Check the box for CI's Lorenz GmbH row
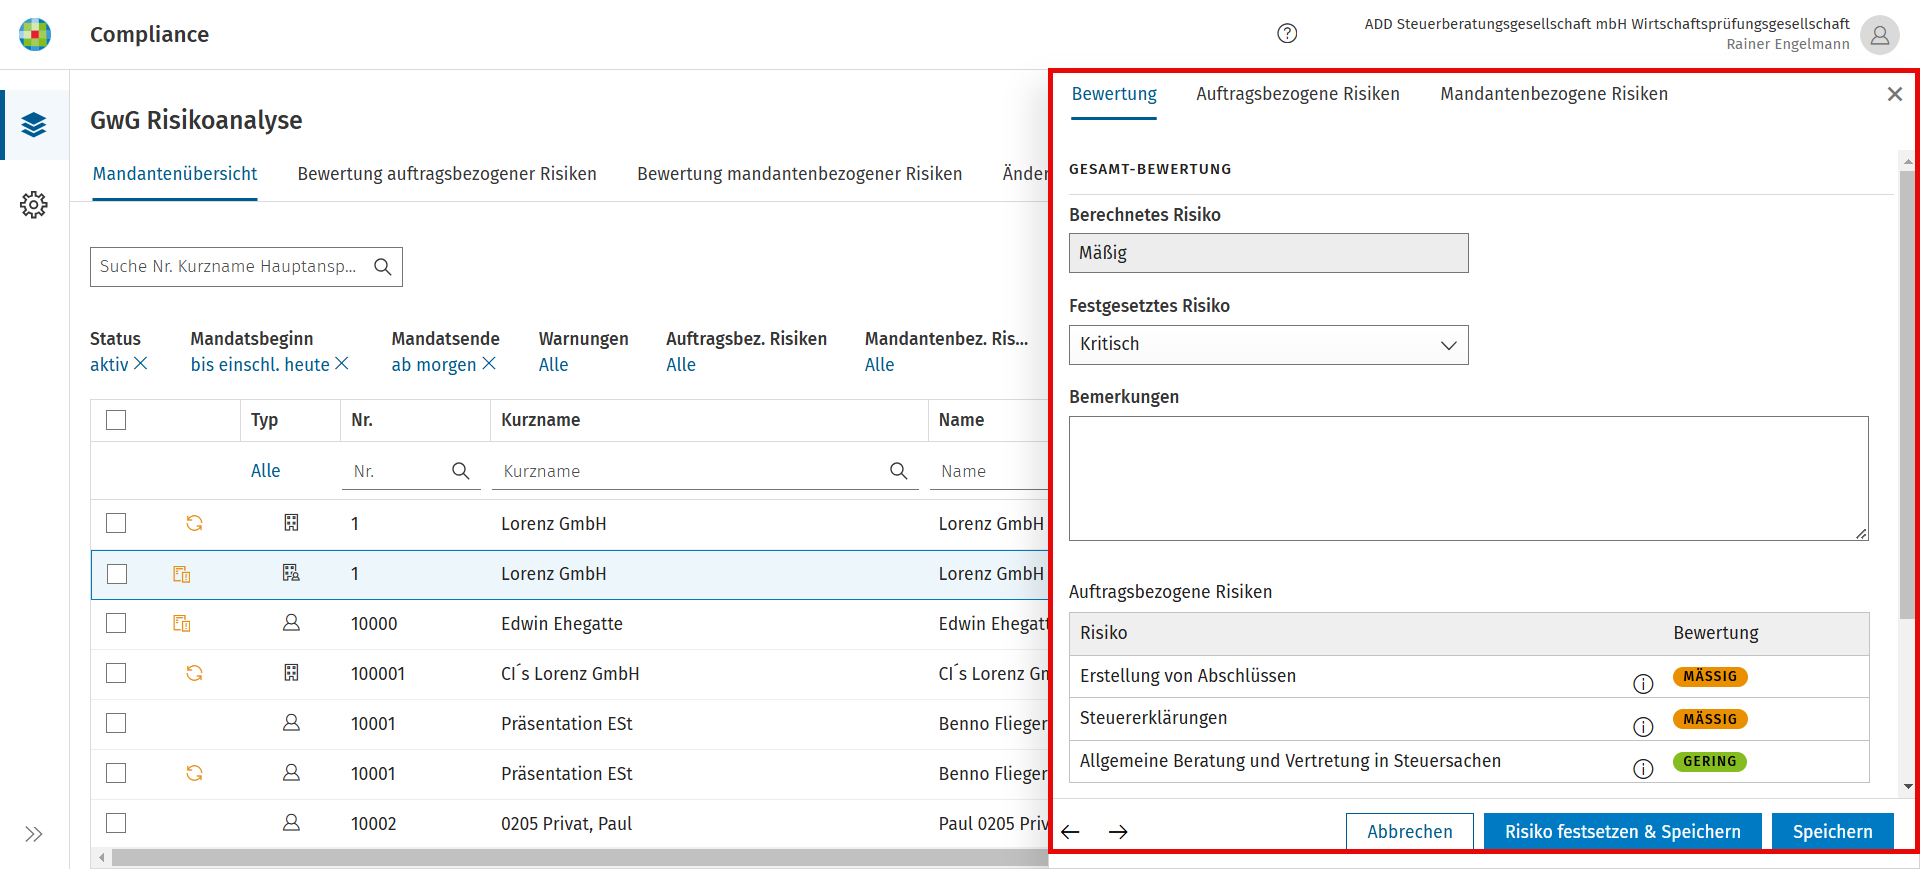The width and height of the screenshot is (1920, 869). pos(116,673)
